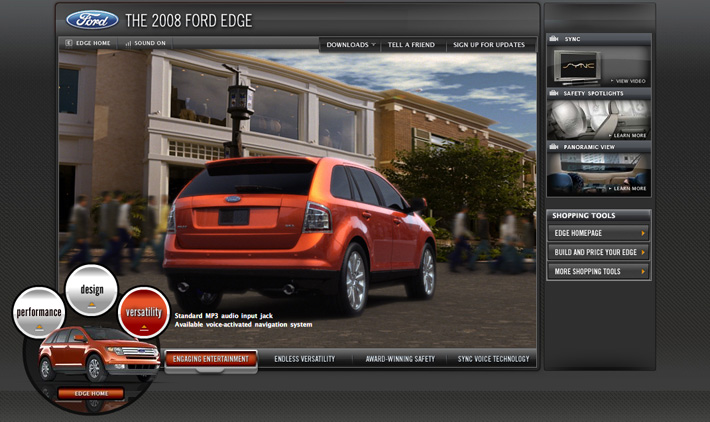Viewport: 710px width, 422px height.
Task: Expand the versatility bubble arrow
Action: click(x=144, y=327)
